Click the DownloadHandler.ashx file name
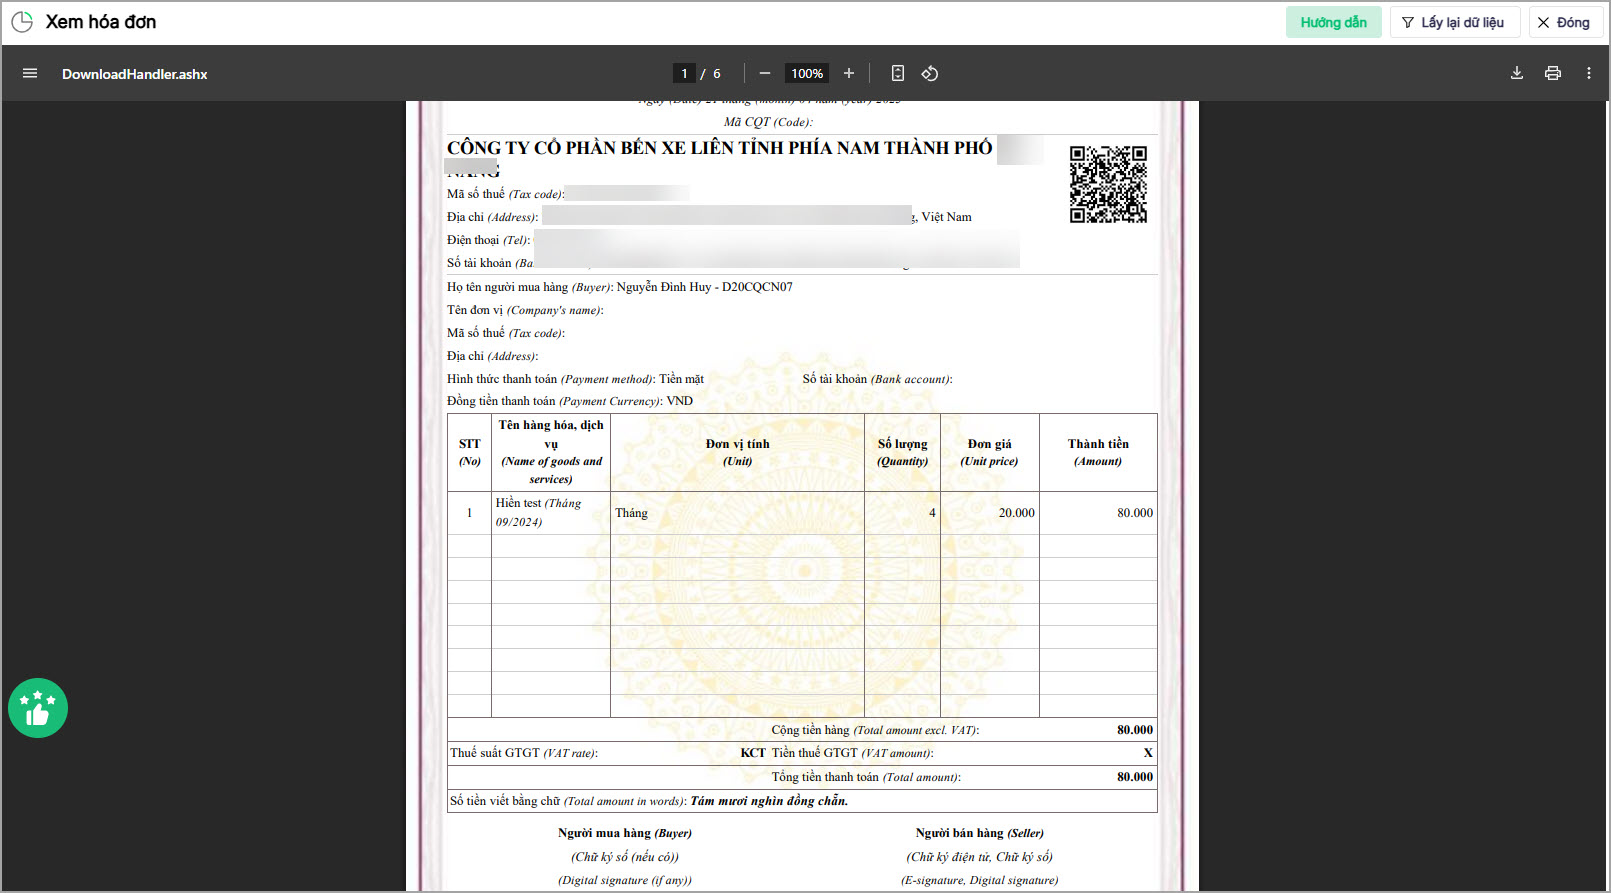The height and width of the screenshot is (893, 1611). pos(135,74)
